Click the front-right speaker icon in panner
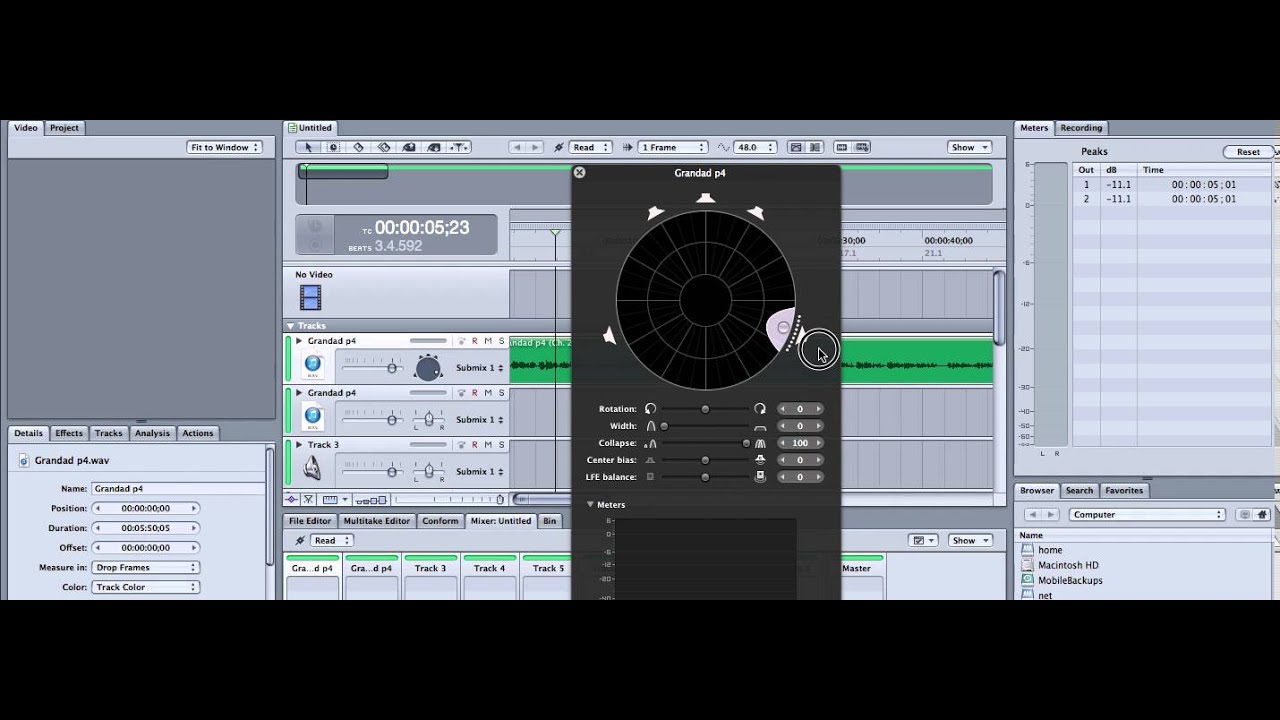1280x720 pixels. pos(756,212)
